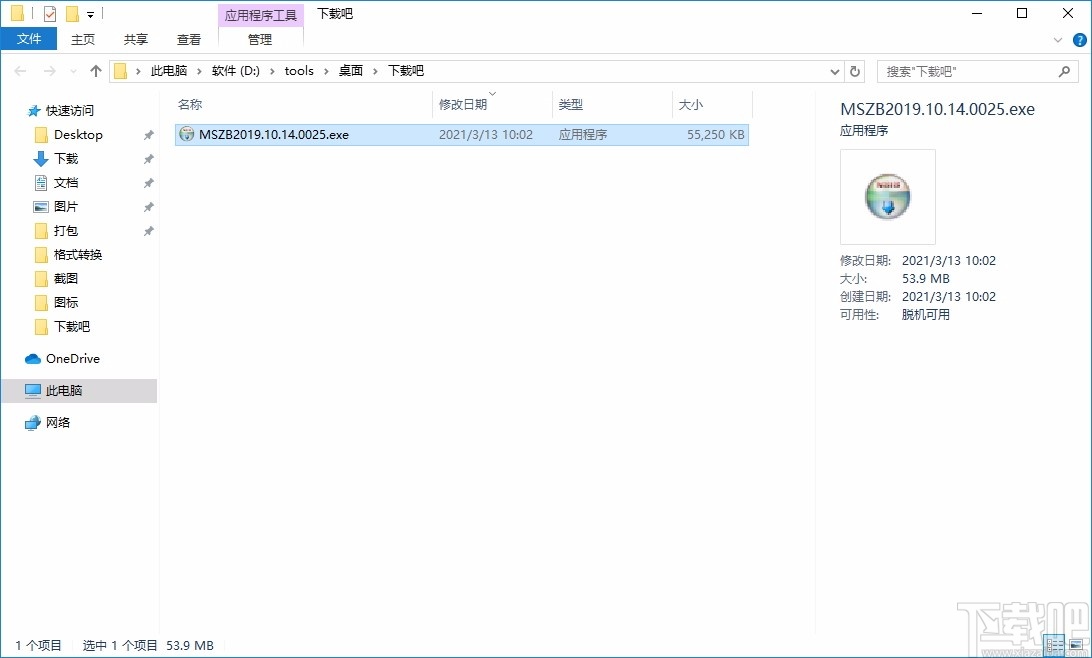Image resolution: width=1092 pixels, height=658 pixels.
Task: Sort by the 名称 column header
Action: 302,104
